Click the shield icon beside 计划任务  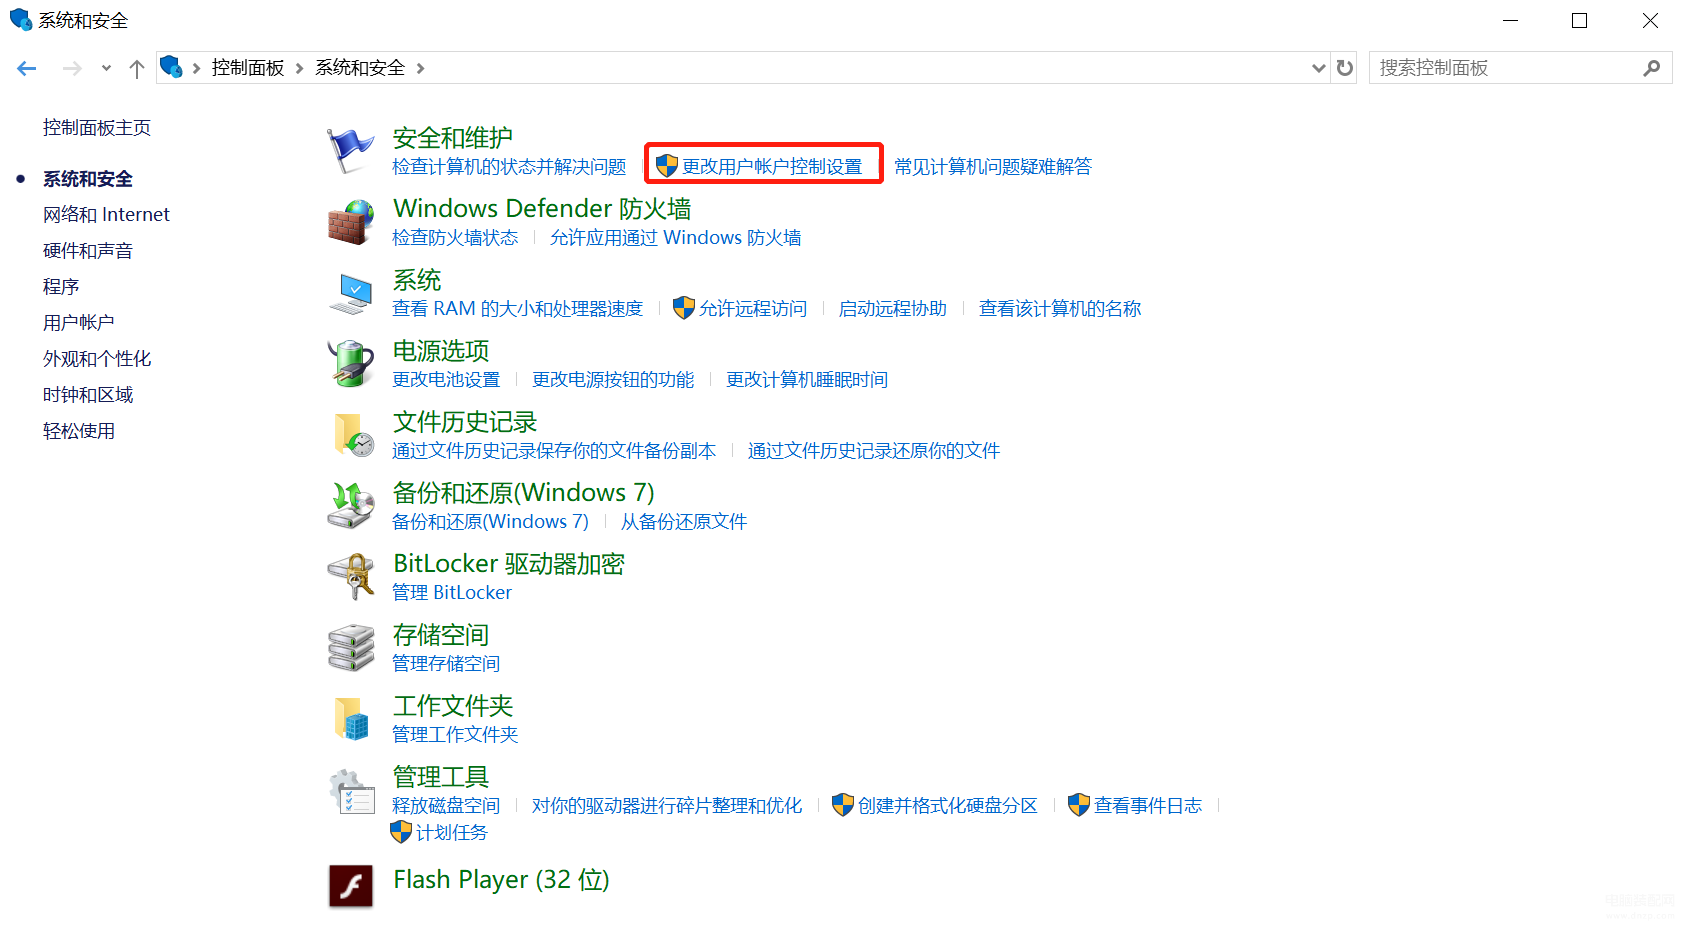(401, 832)
